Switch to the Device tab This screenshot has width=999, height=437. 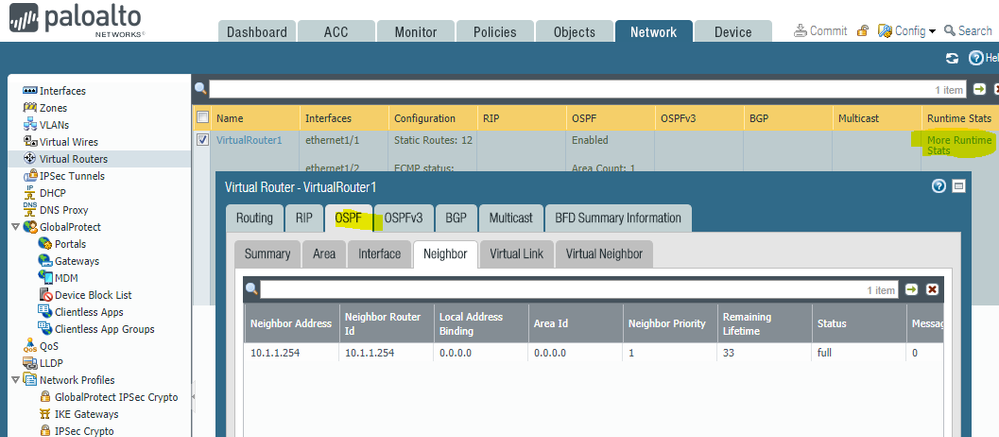(733, 32)
